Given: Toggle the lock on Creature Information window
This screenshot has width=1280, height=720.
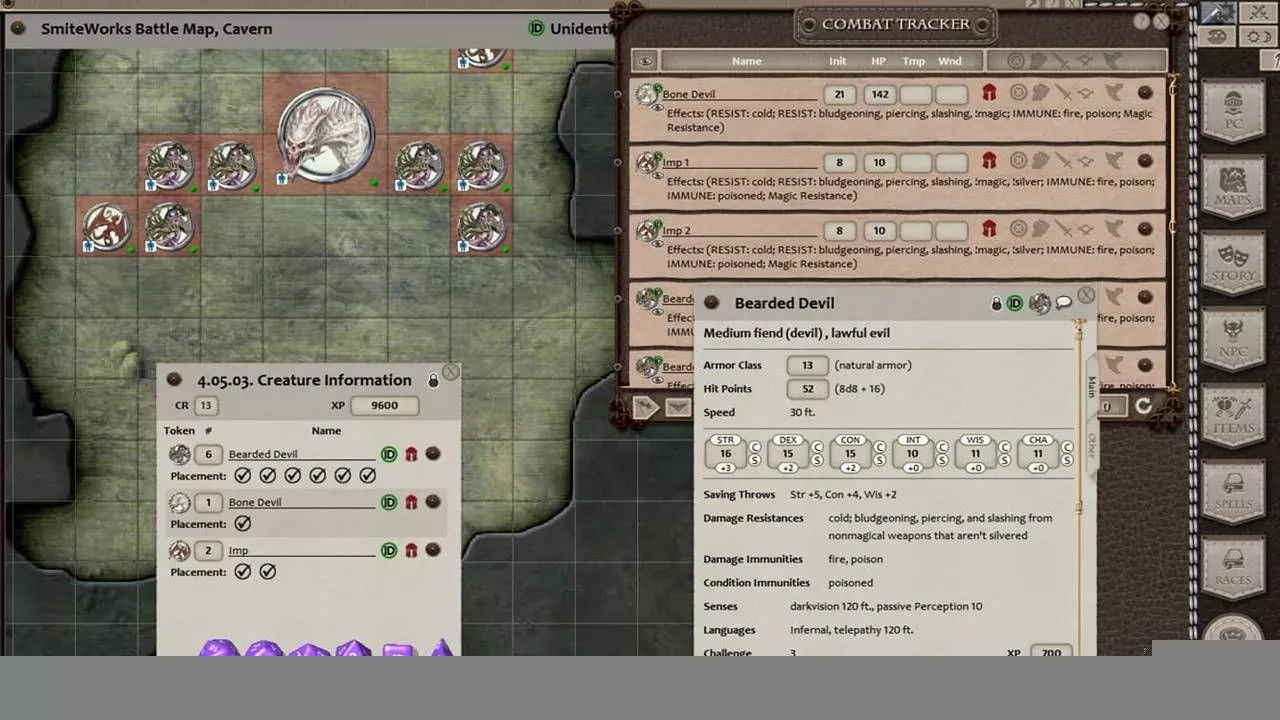Looking at the screenshot, I should click(433, 381).
